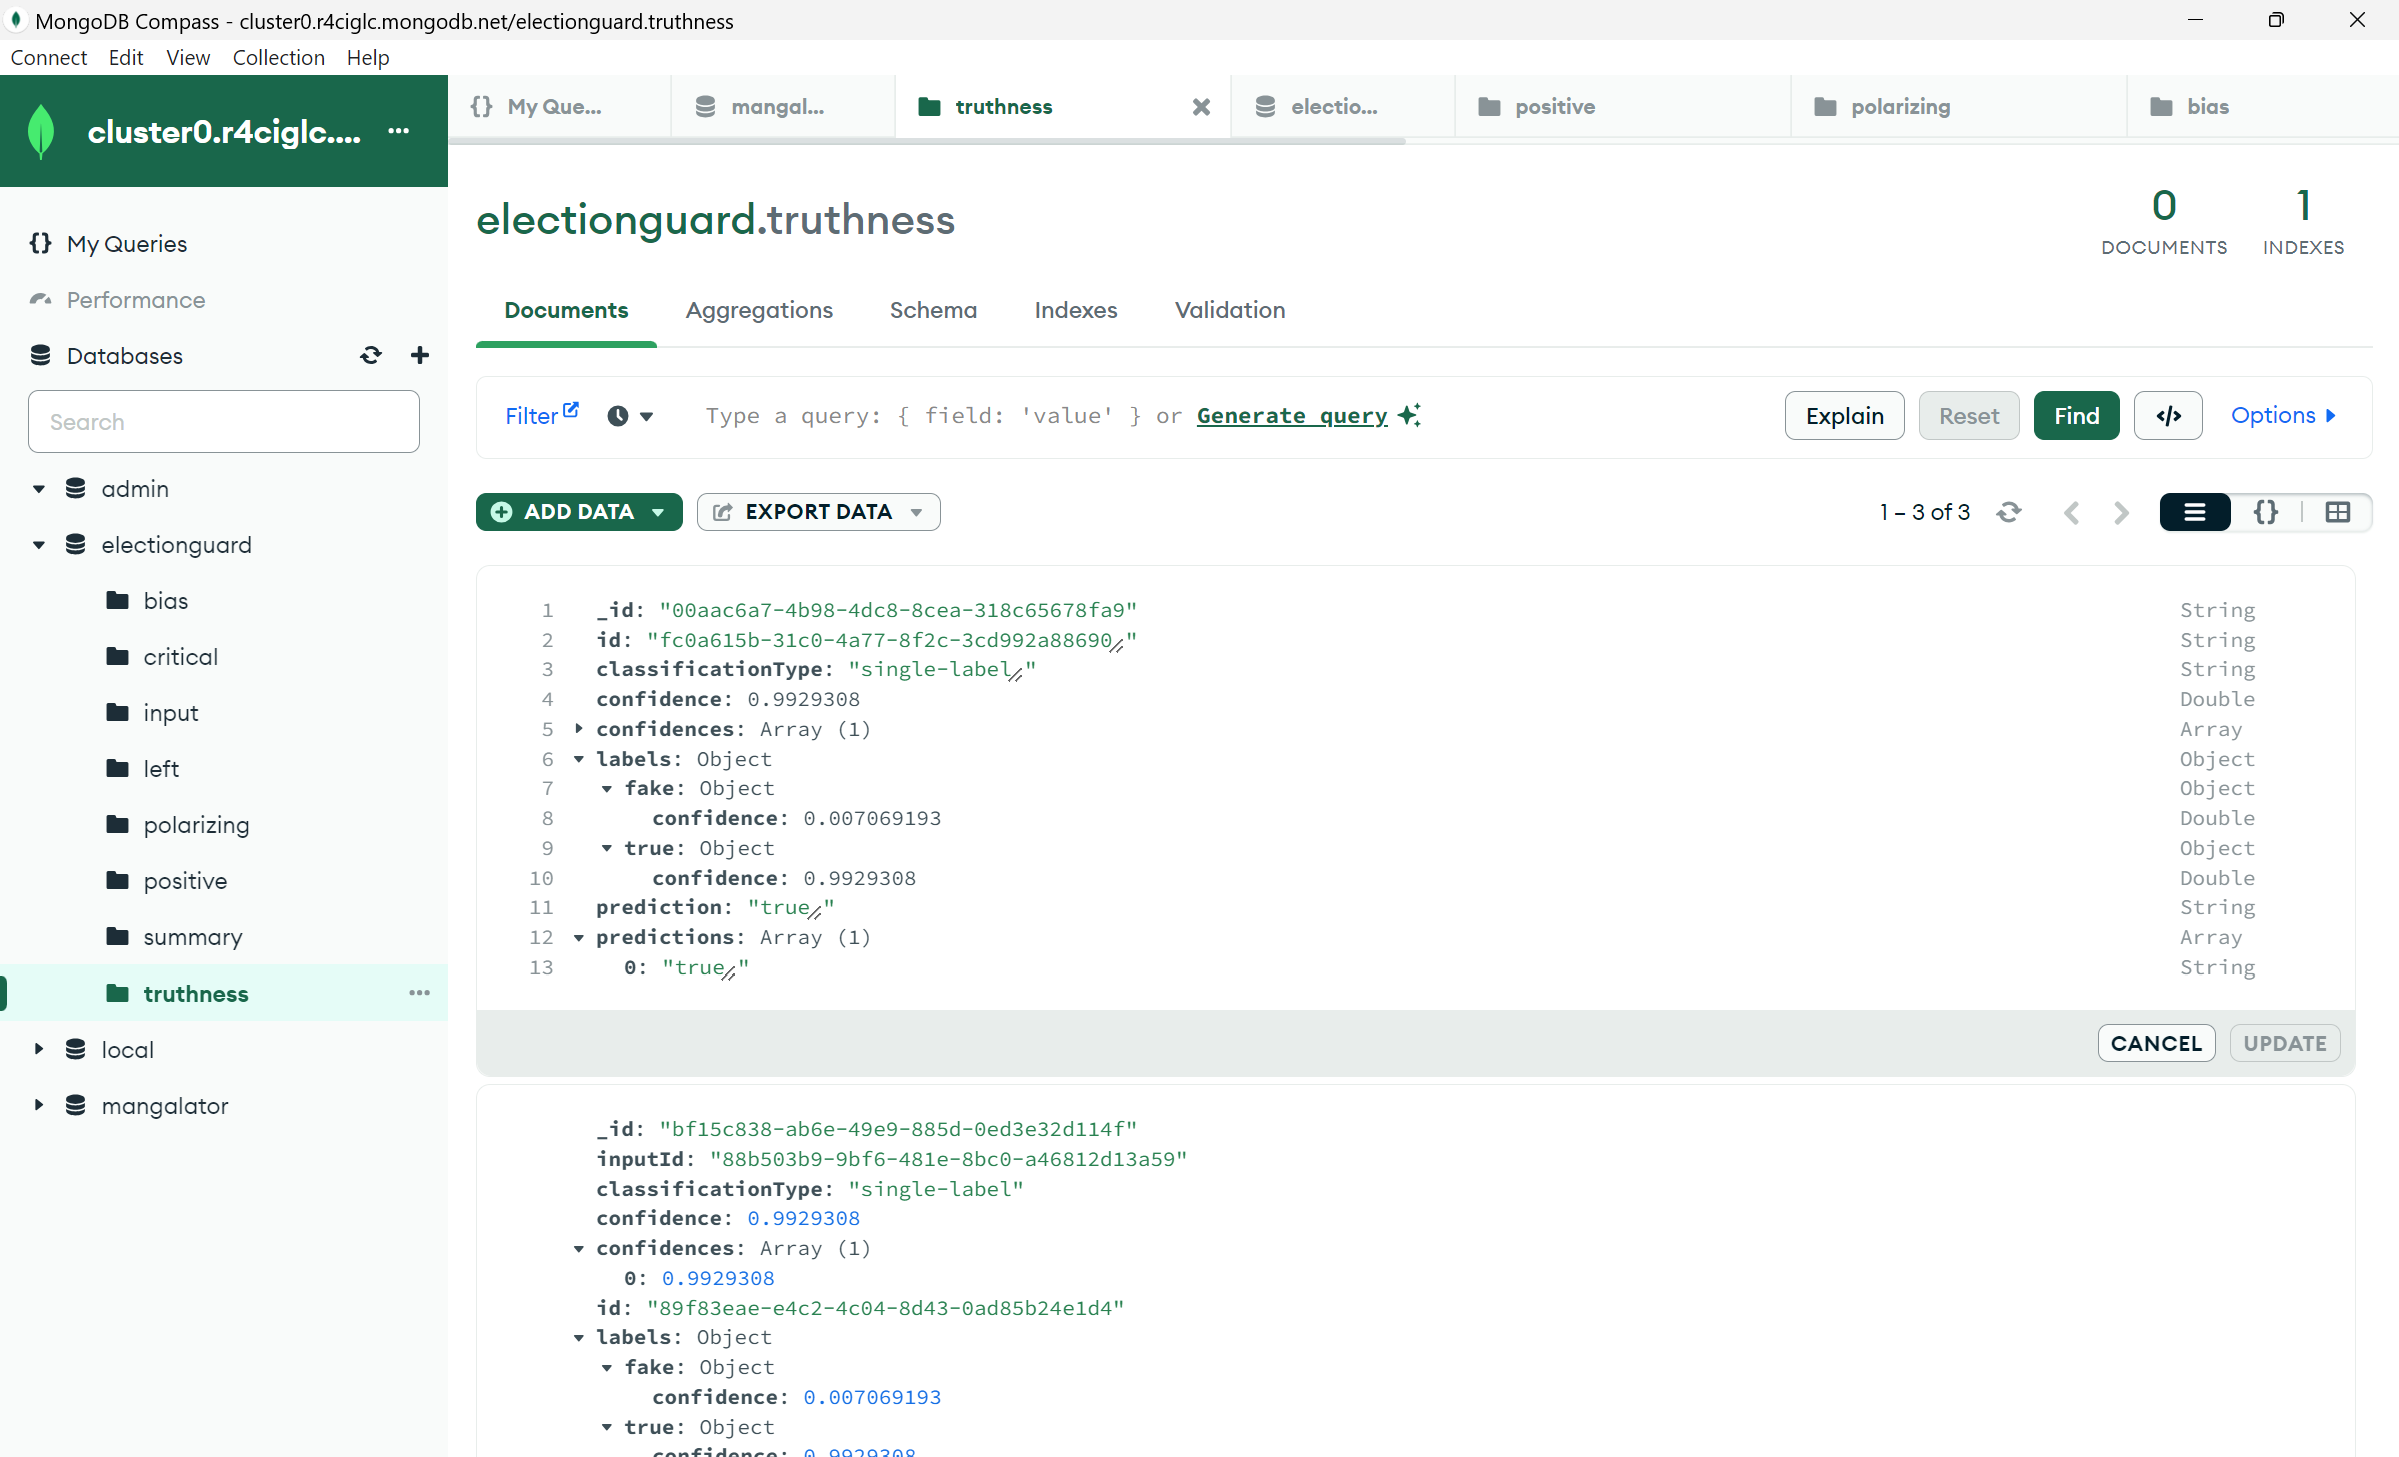Open the query history clock icon
Screen dimensions: 2399x1457
tap(619, 416)
